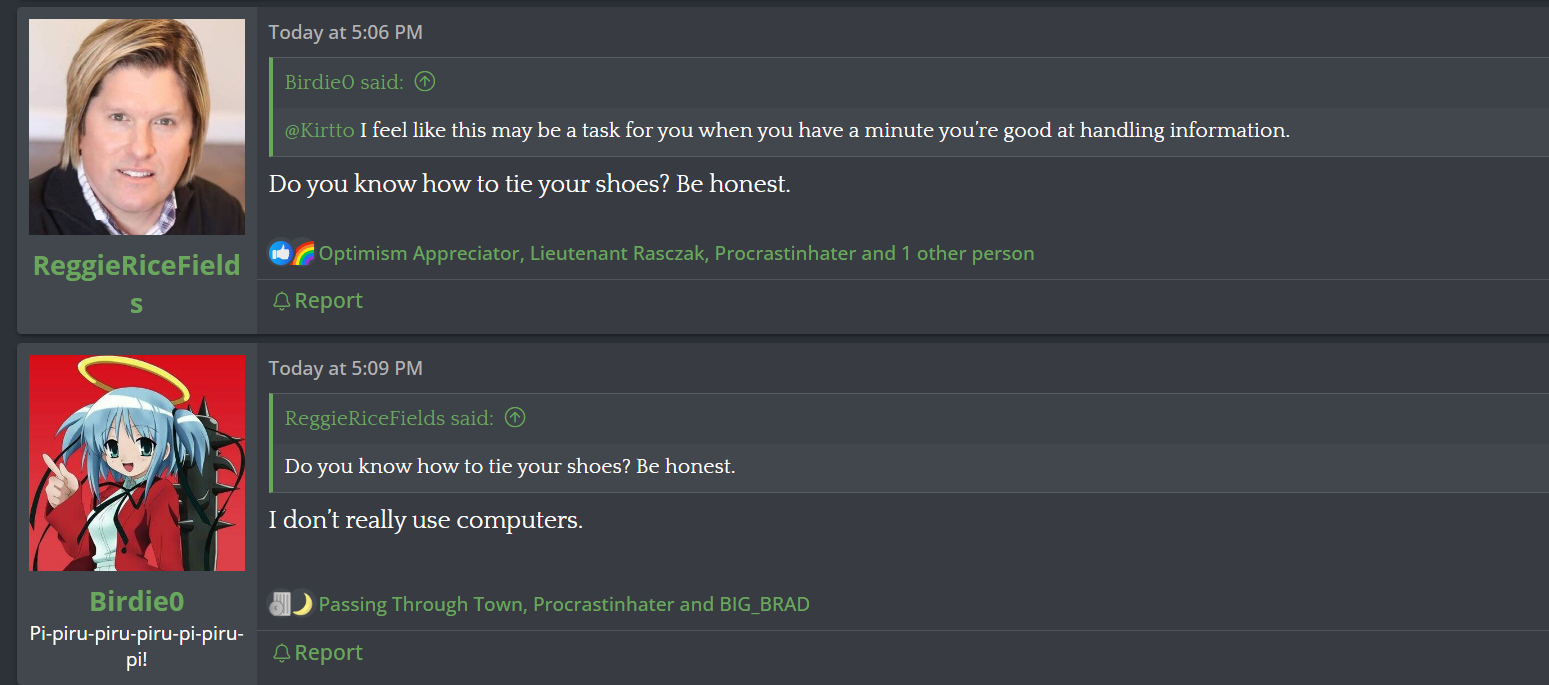Open the reaction list "Passing Through Town, Procrastinhater…"
1549x685 pixels.
tap(564, 604)
